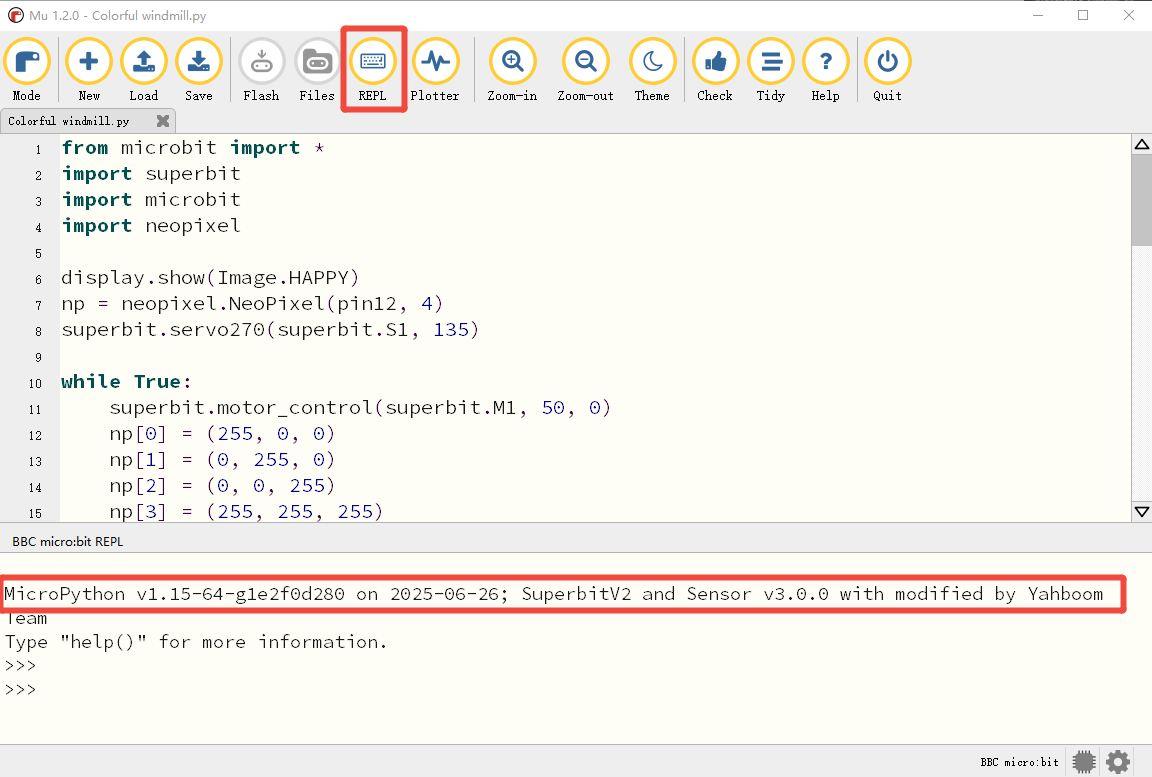
Task: Click the "import microbit" line
Action: [151, 200]
